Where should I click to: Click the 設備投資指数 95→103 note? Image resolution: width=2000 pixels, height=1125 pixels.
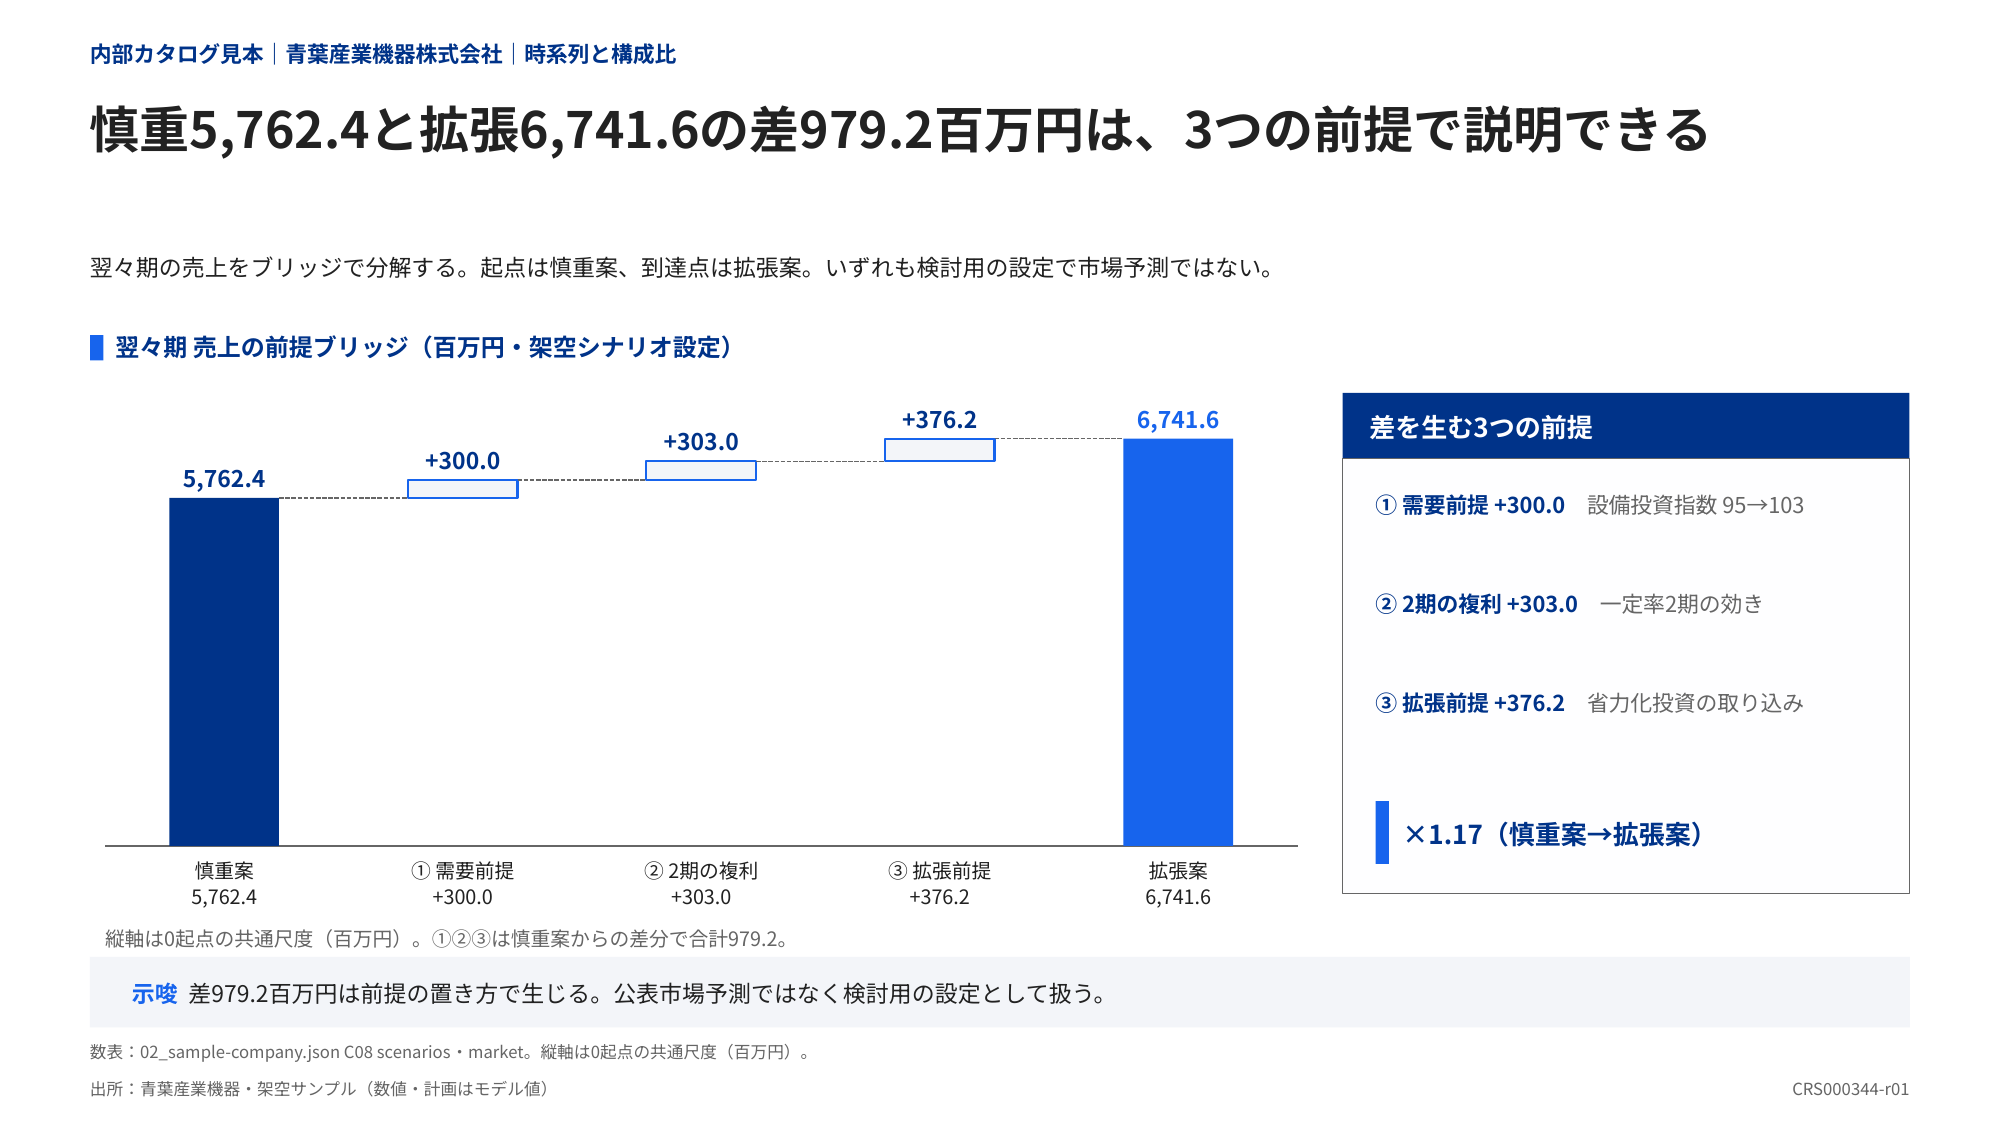(x=1696, y=505)
